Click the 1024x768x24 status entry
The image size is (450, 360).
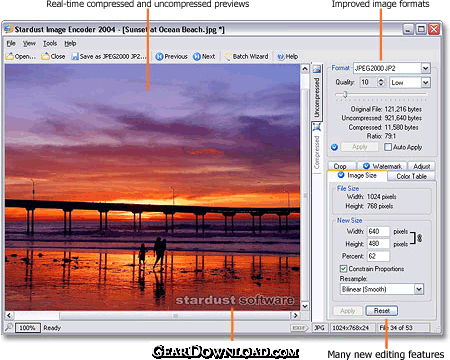pyautogui.click(x=352, y=328)
